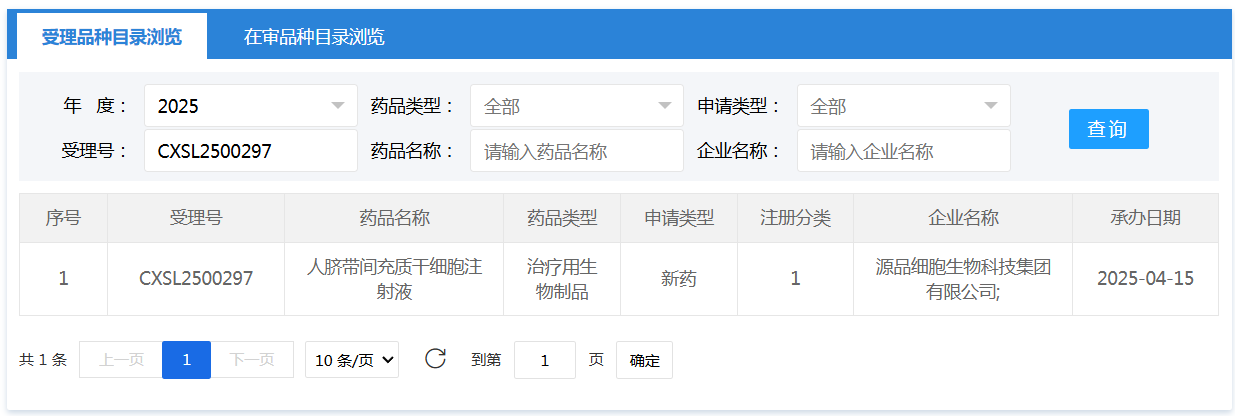Click cell 新药
Viewport: 1235px width, 416px height.
coord(679,279)
